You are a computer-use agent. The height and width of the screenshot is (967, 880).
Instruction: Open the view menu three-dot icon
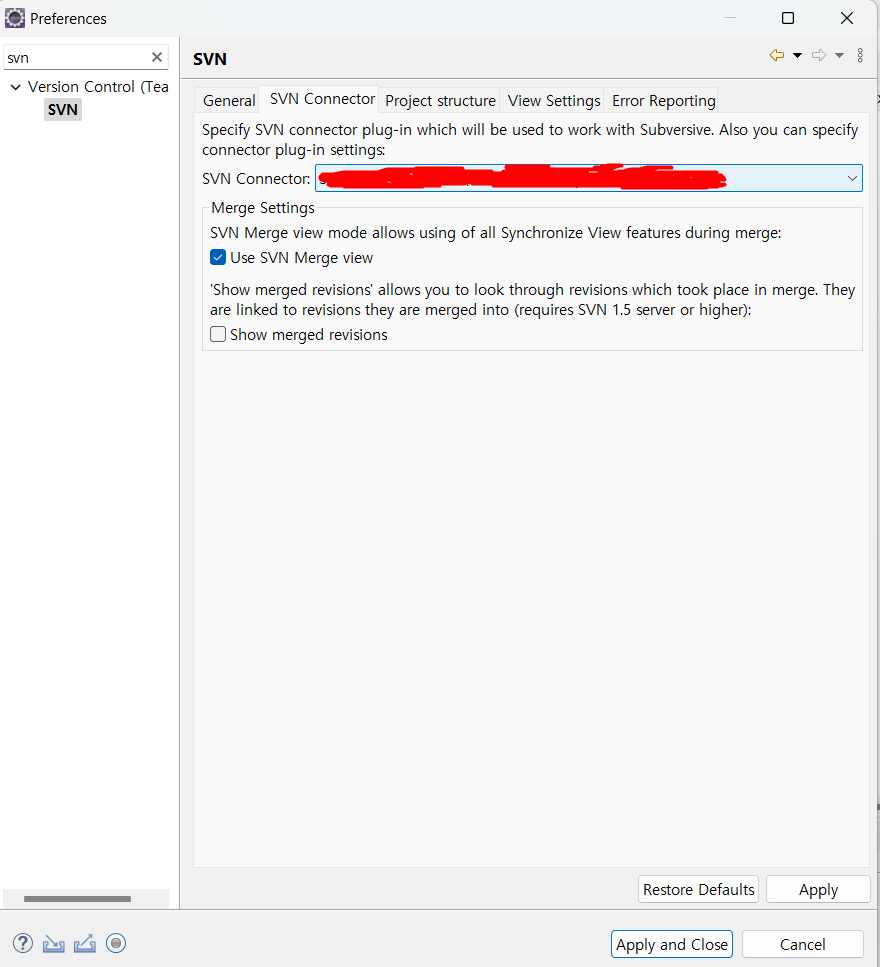860,56
